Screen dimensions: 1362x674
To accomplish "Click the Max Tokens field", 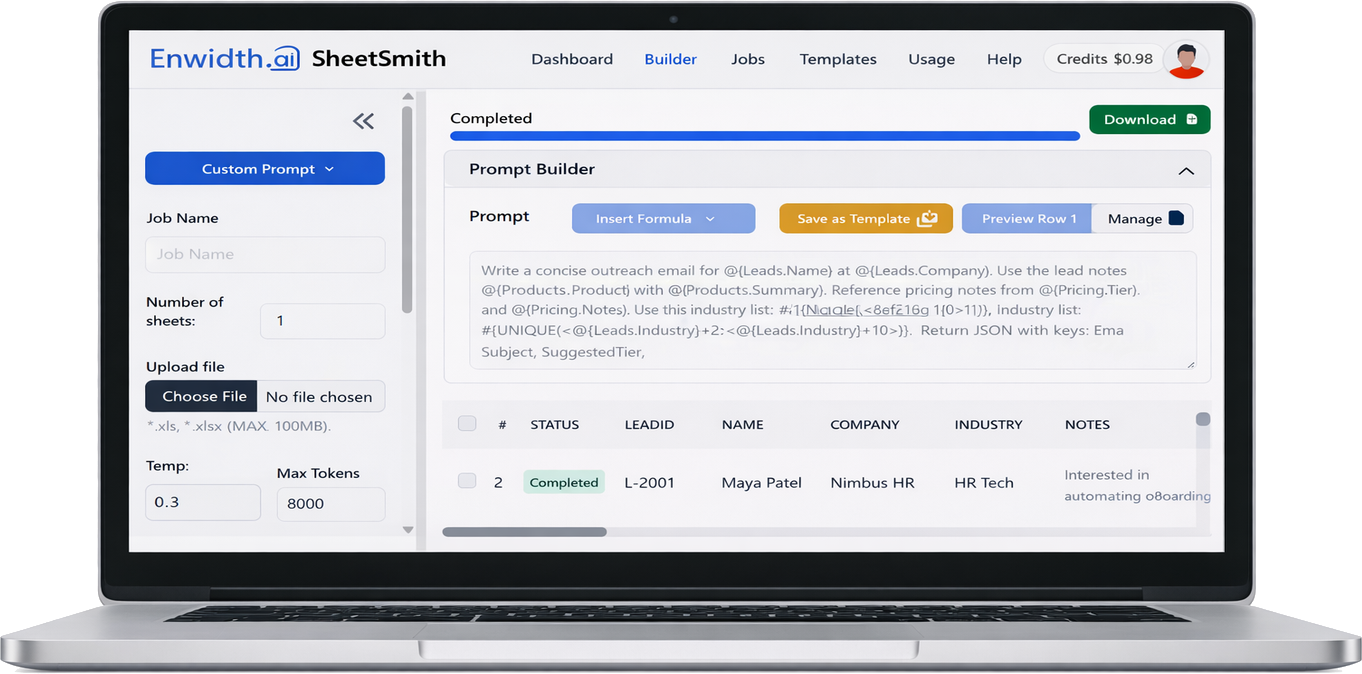I will point(330,504).
